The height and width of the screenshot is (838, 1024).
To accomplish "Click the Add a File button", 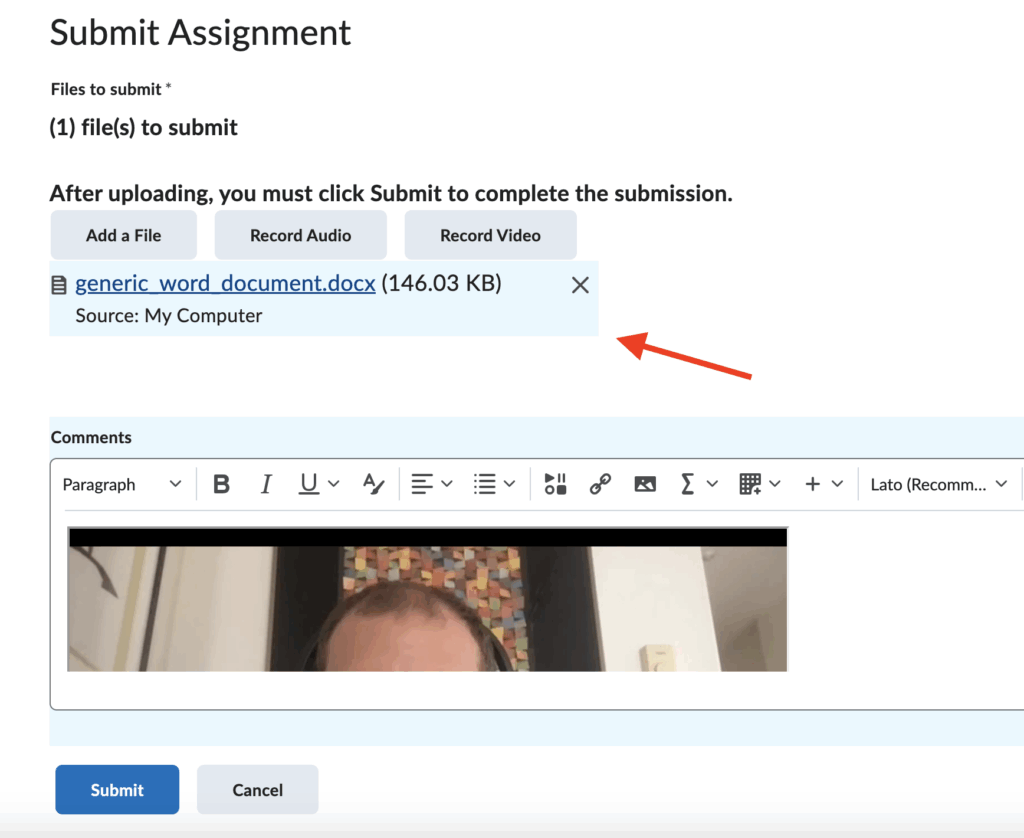I will point(123,236).
